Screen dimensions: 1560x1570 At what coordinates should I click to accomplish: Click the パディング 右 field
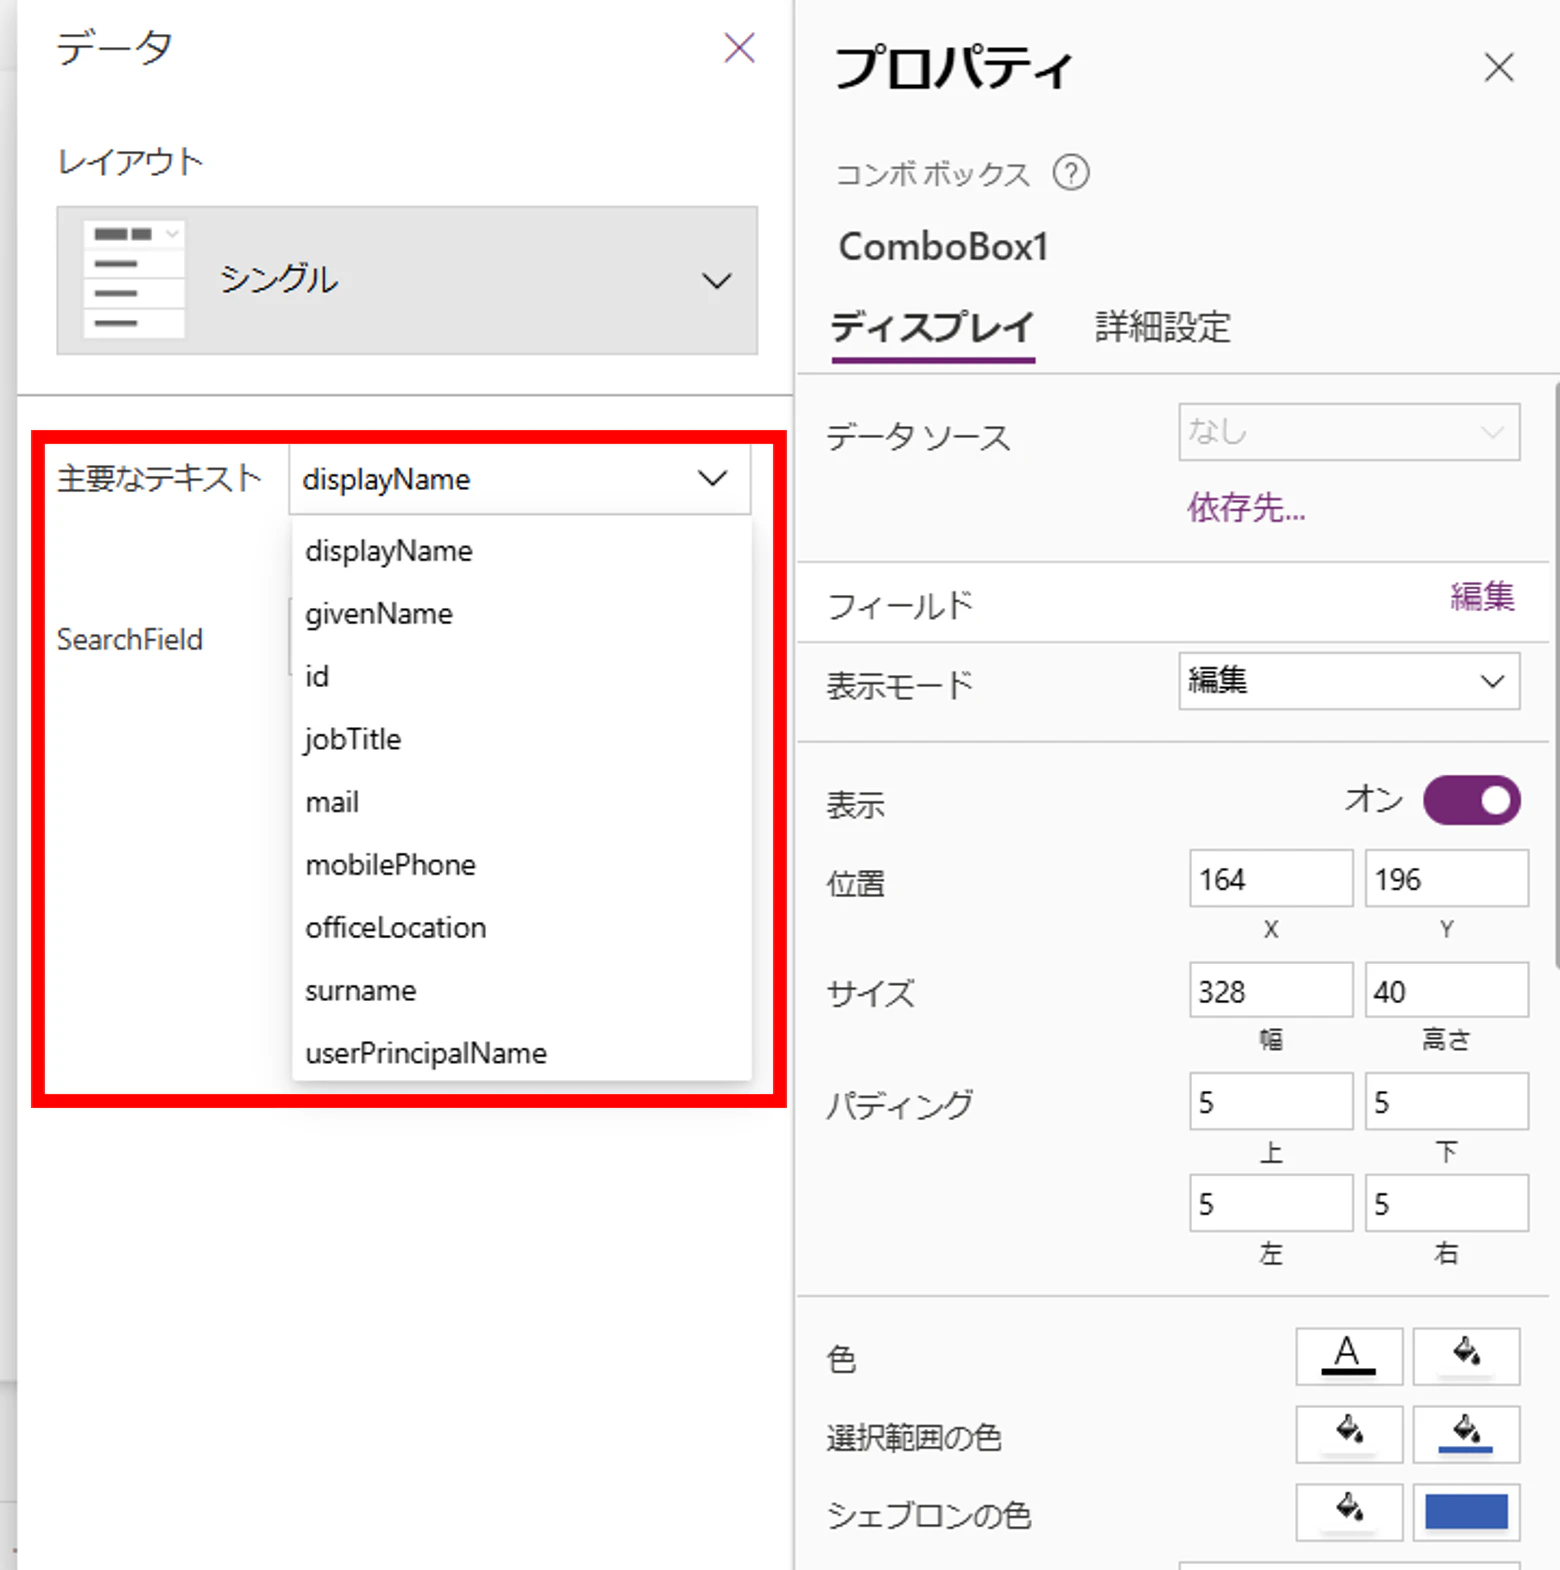(x=1446, y=1203)
